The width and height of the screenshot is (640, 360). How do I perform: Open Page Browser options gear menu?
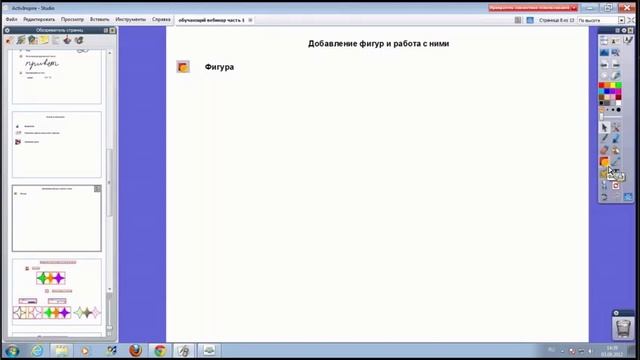point(7,30)
